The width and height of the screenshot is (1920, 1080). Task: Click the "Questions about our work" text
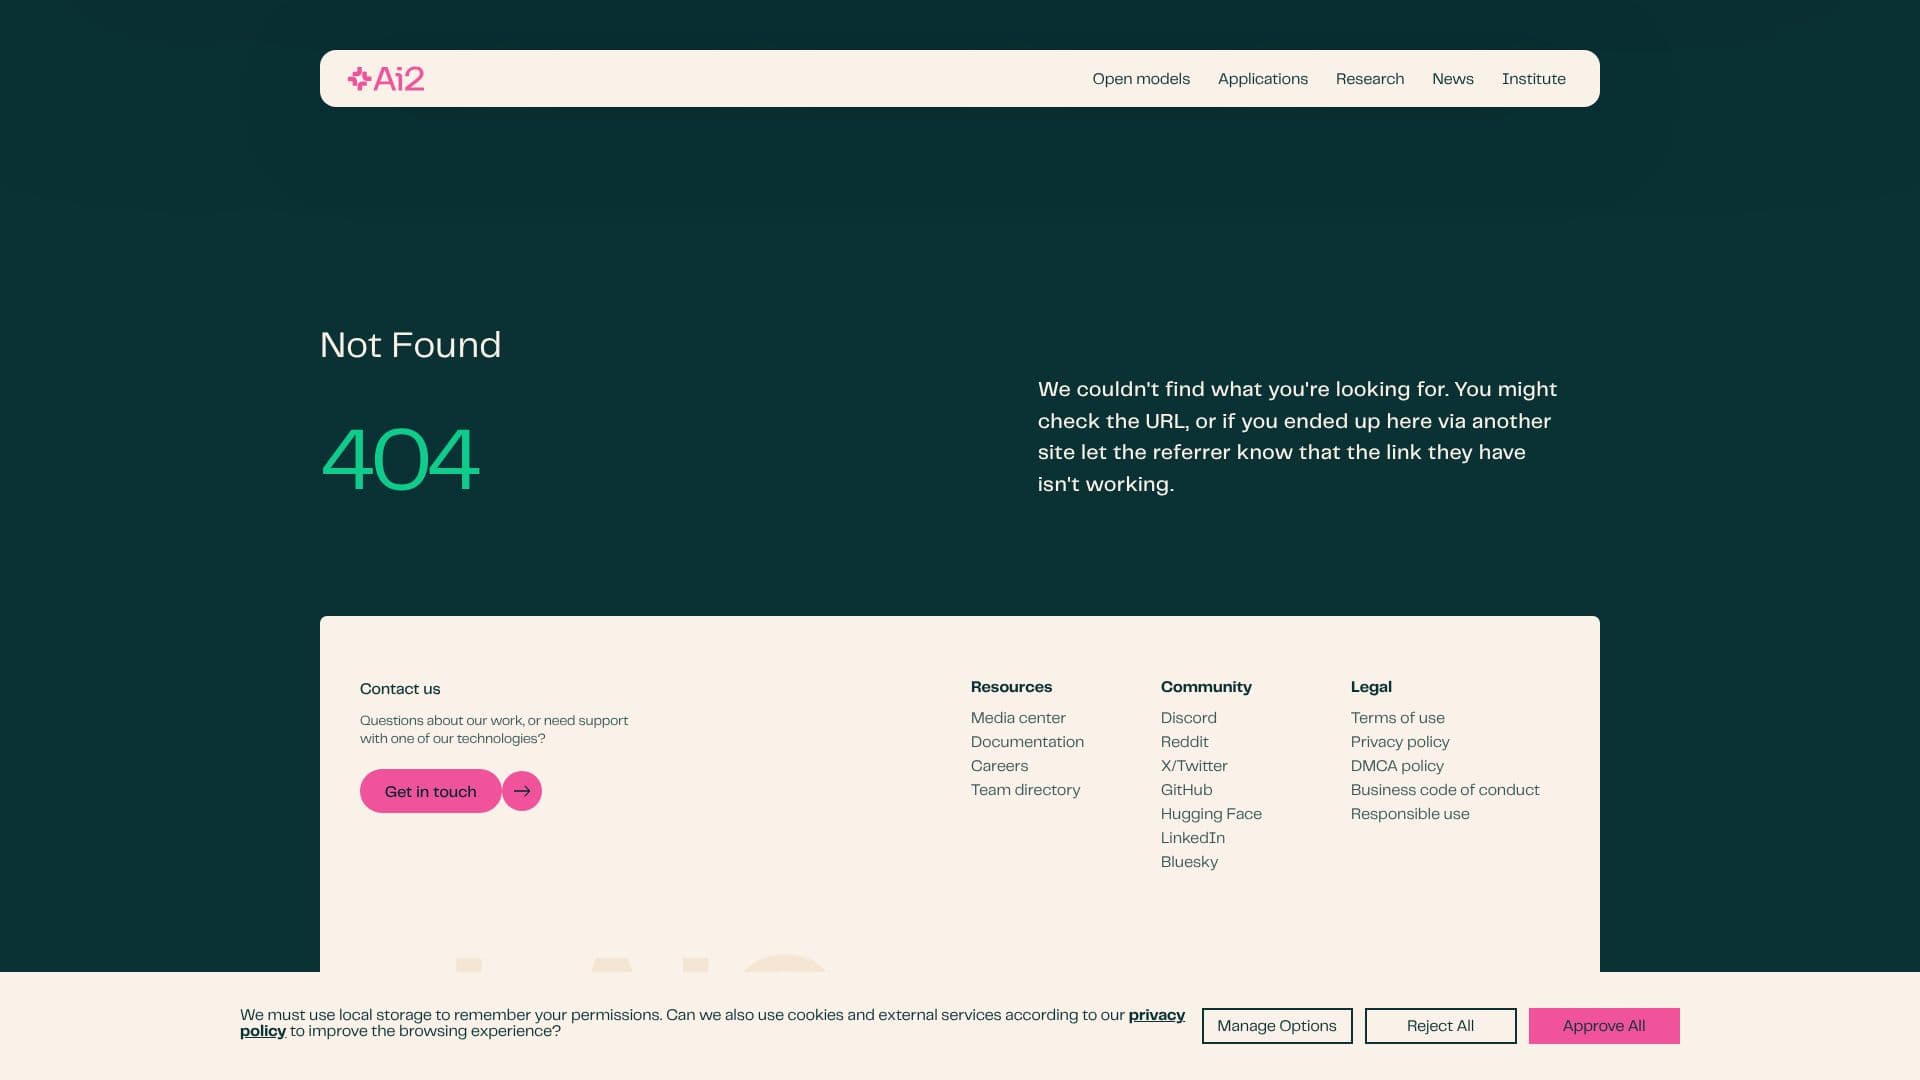click(x=494, y=729)
